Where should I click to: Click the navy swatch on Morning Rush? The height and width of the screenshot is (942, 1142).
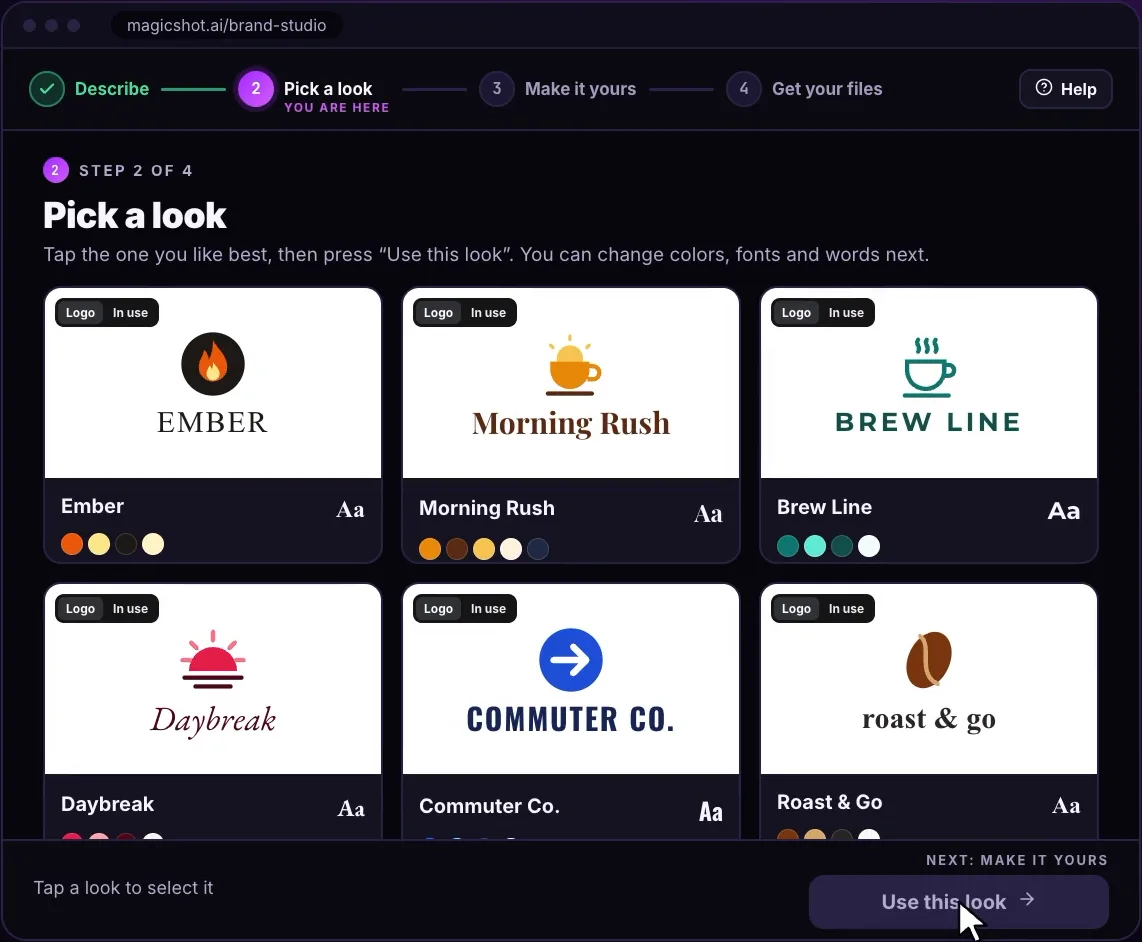pyautogui.click(x=537, y=549)
